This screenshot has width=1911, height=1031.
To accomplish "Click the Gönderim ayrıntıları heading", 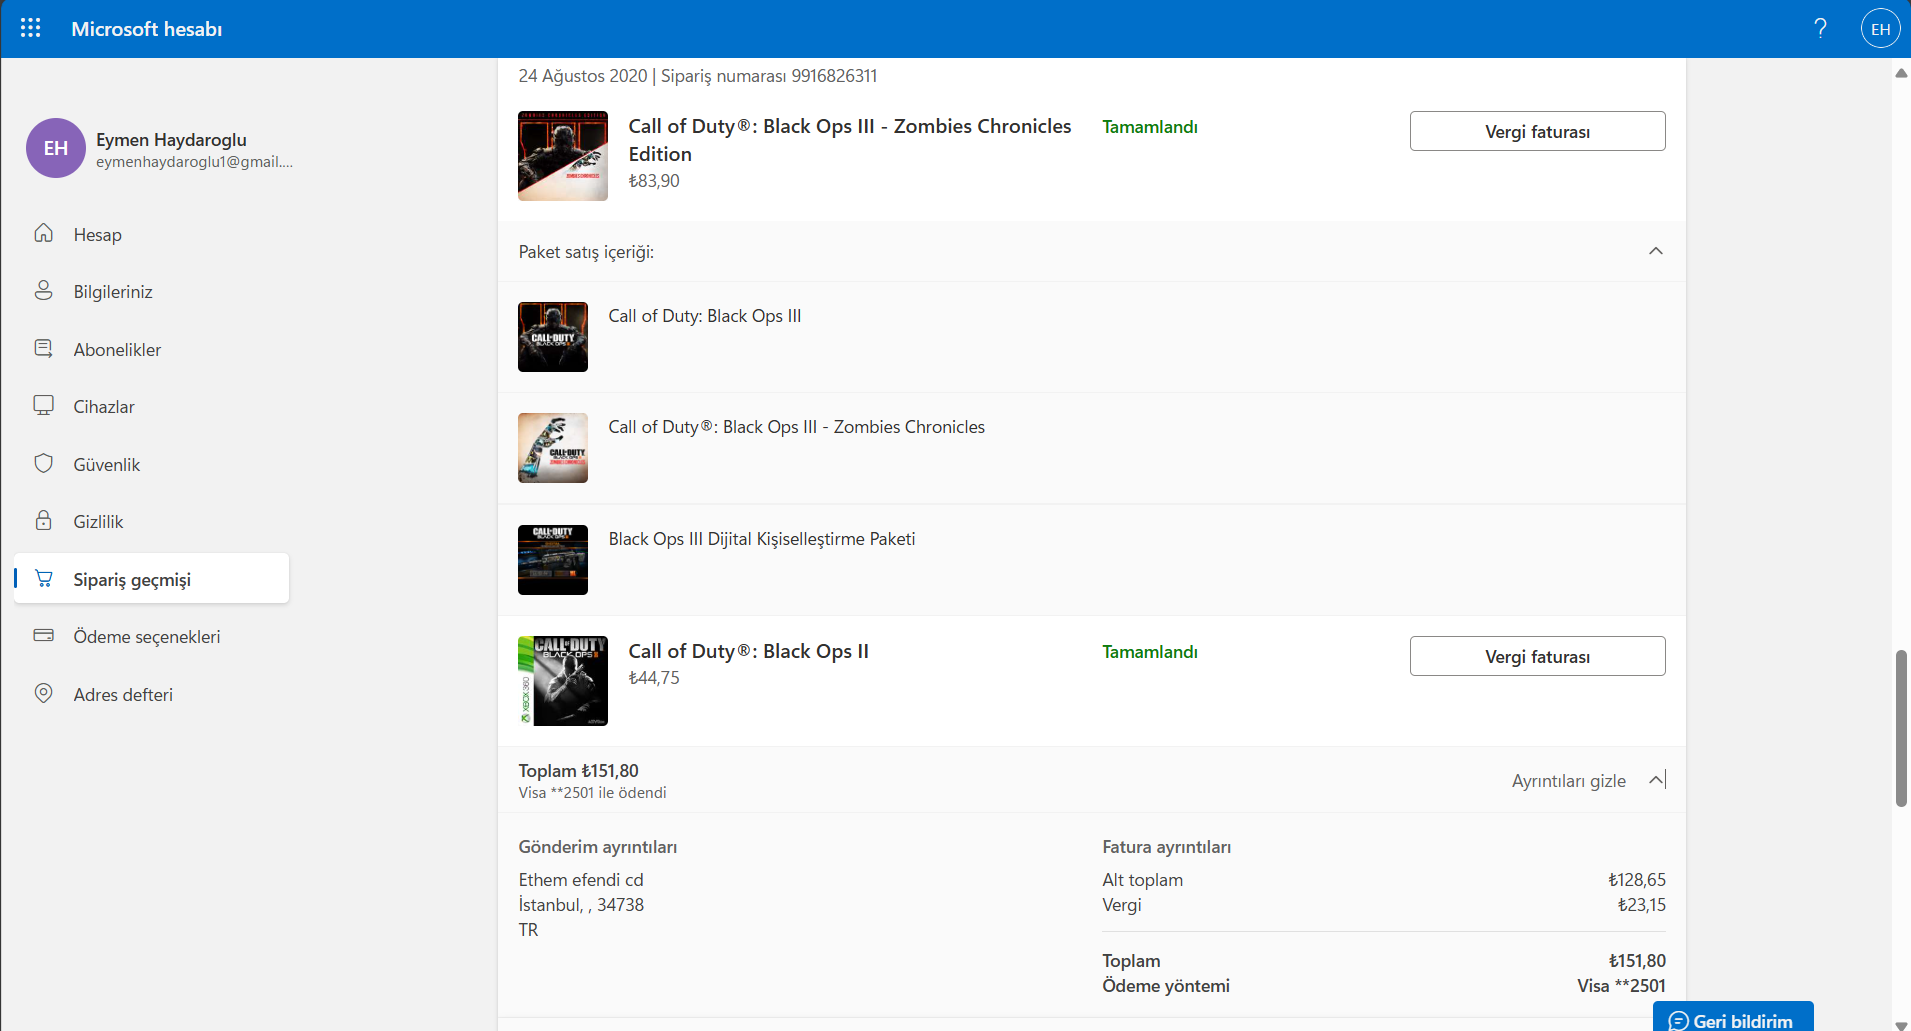I will [598, 847].
